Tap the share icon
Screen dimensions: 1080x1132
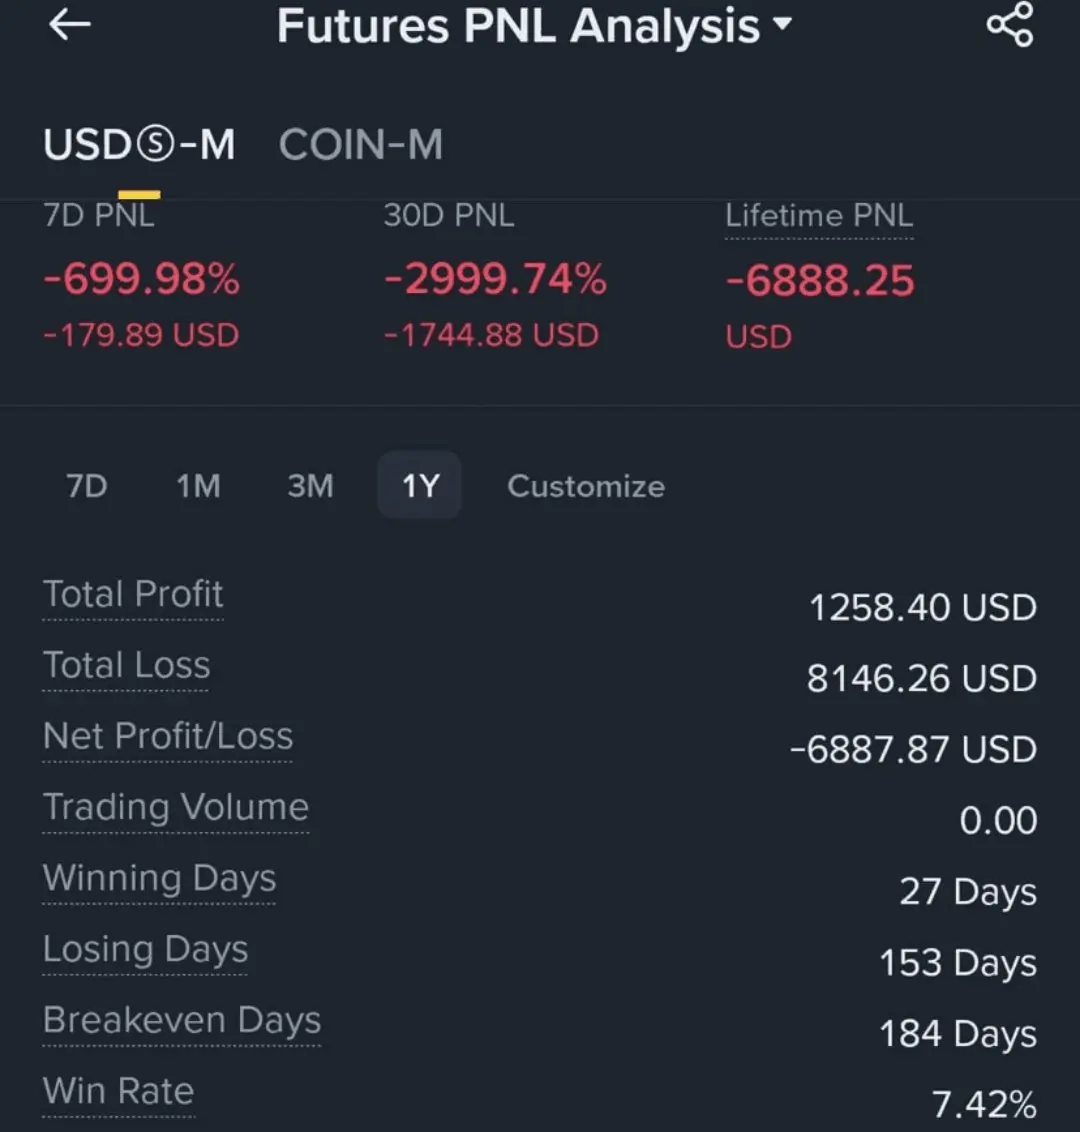coord(1009,25)
